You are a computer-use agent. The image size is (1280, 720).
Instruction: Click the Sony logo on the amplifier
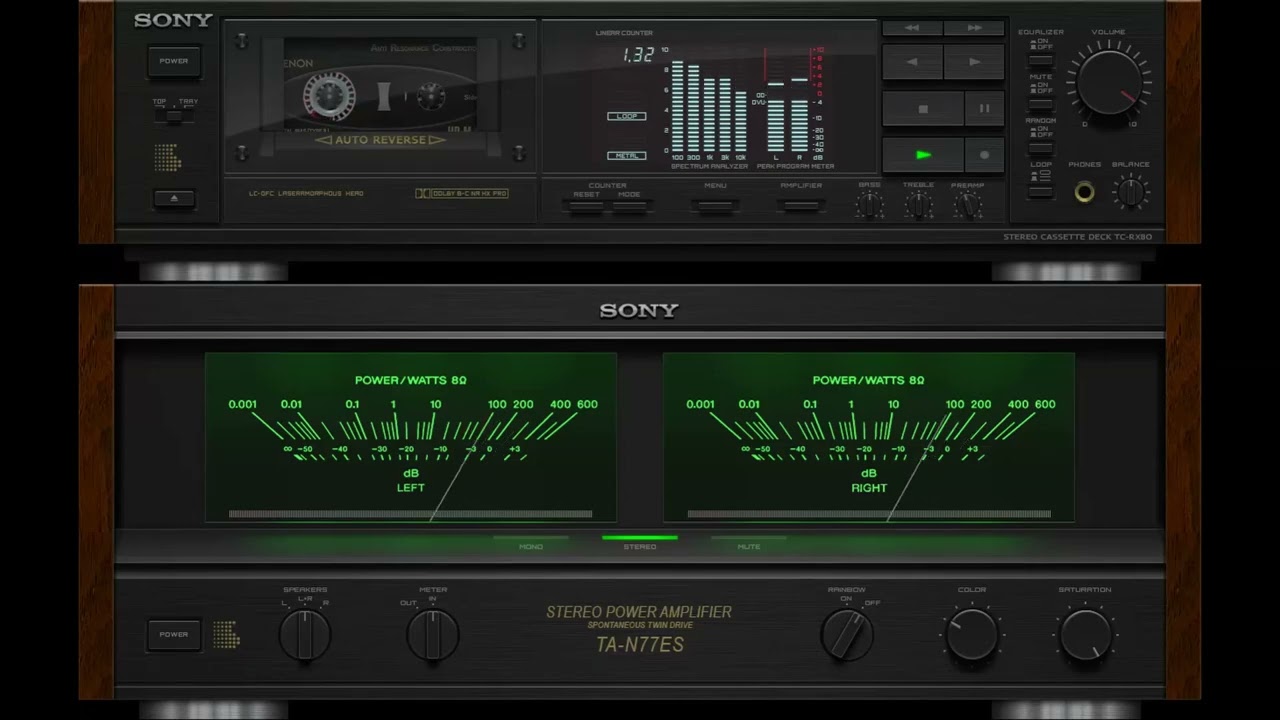coord(639,310)
